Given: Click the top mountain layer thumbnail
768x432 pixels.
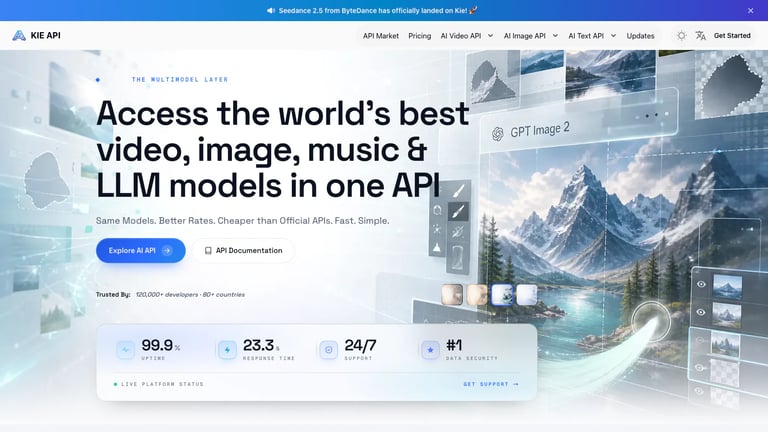Looking at the screenshot, I should pos(727,287).
